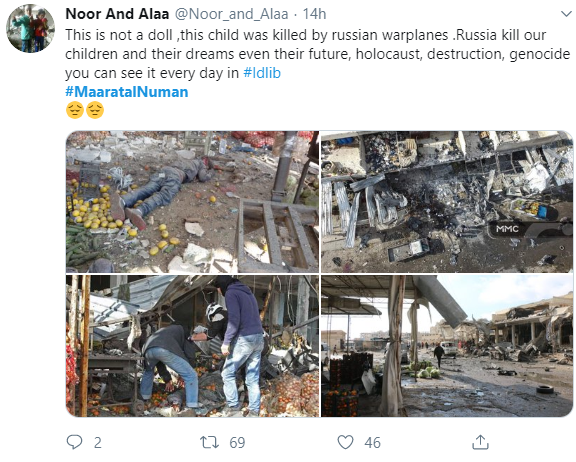Click the retweet count showing 69
Viewport: 576px width, 462px height.
237,443
